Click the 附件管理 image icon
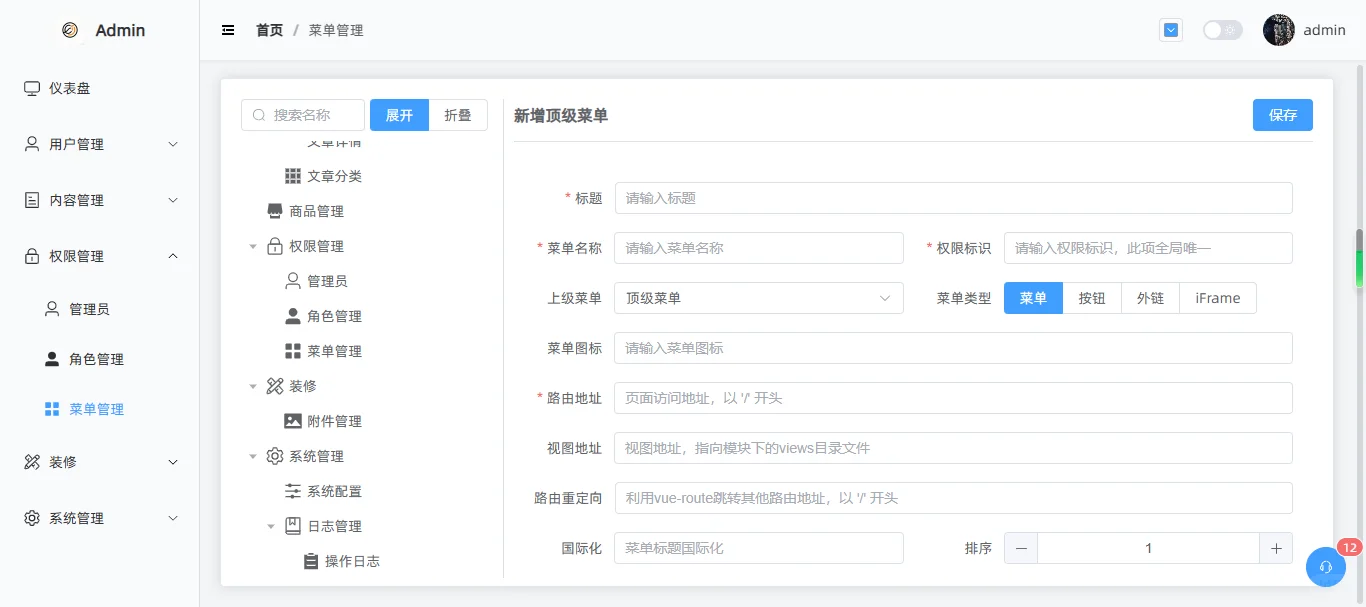 coord(293,420)
